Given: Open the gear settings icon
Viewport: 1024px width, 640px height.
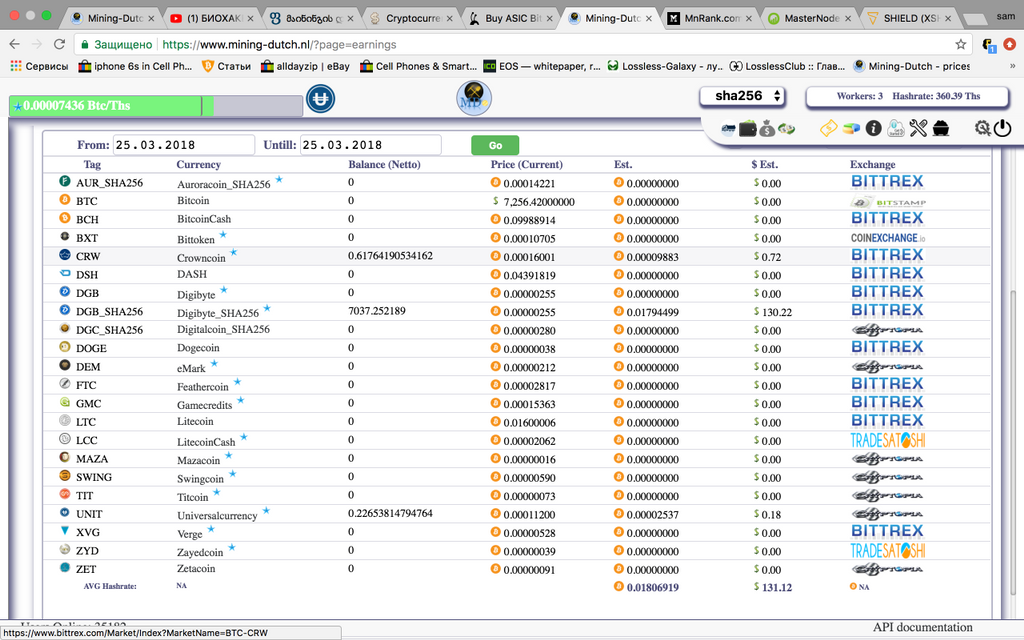Looking at the screenshot, I should [x=982, y=128].
